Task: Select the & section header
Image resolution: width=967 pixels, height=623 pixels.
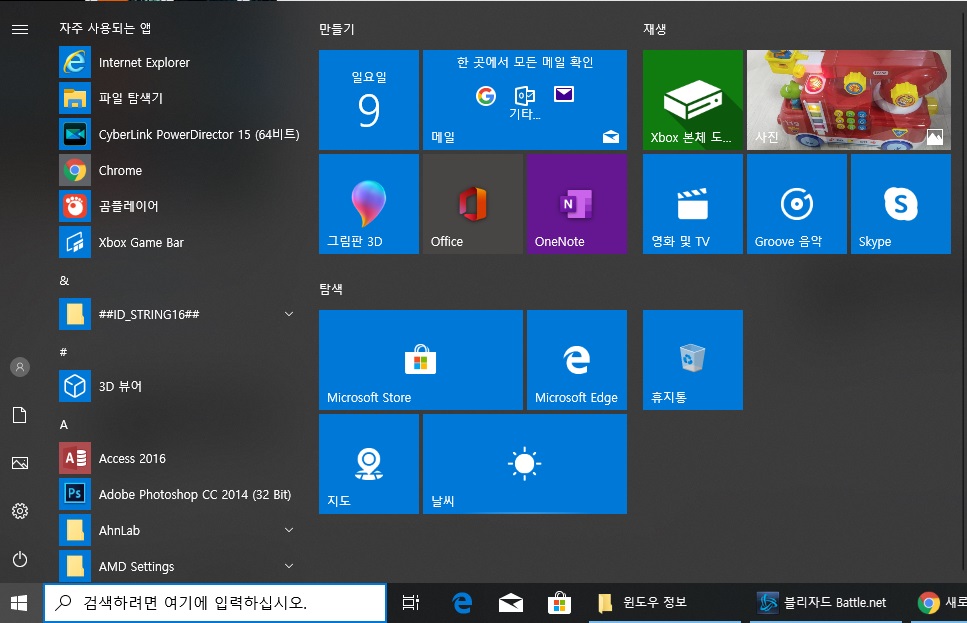Action: coord(64,281)
